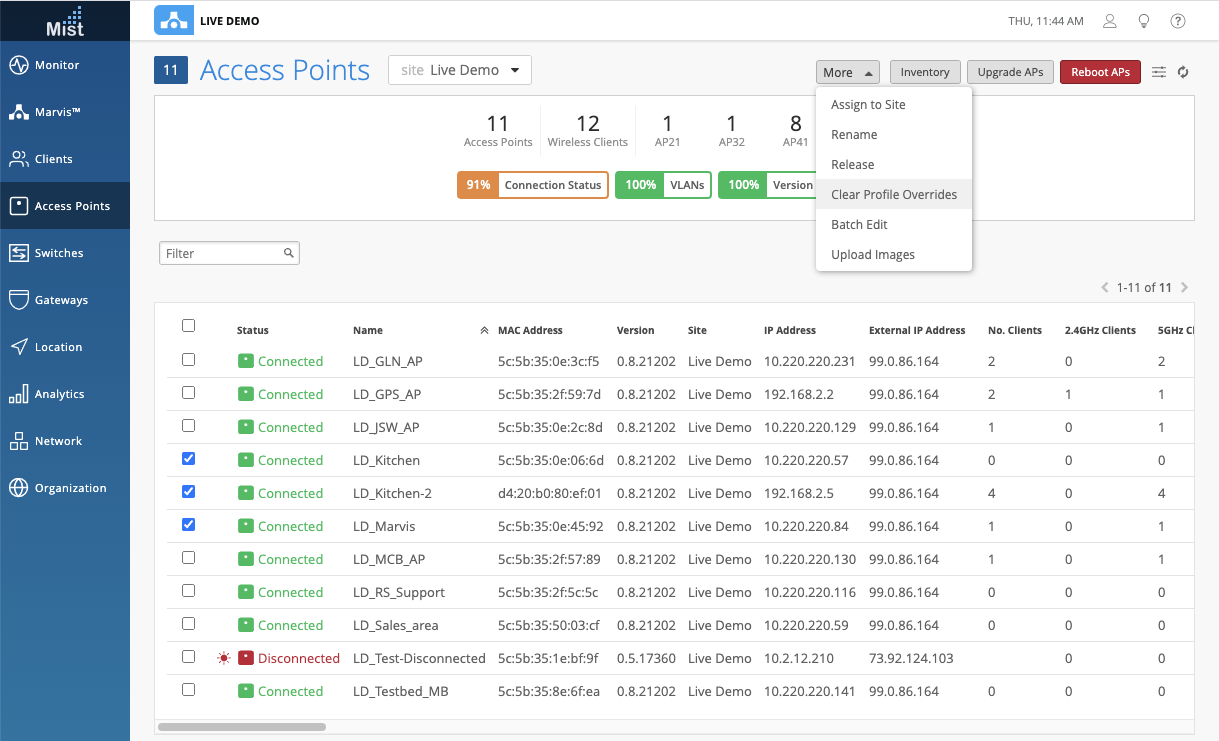Click the table settings sliders icon

(x=1159, y=72)
